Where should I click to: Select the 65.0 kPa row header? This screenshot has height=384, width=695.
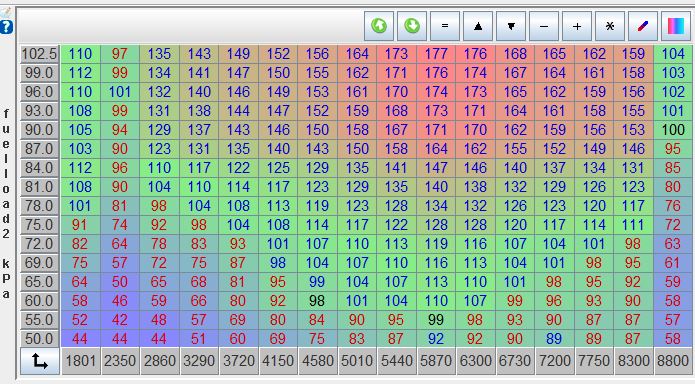point(39,282)
